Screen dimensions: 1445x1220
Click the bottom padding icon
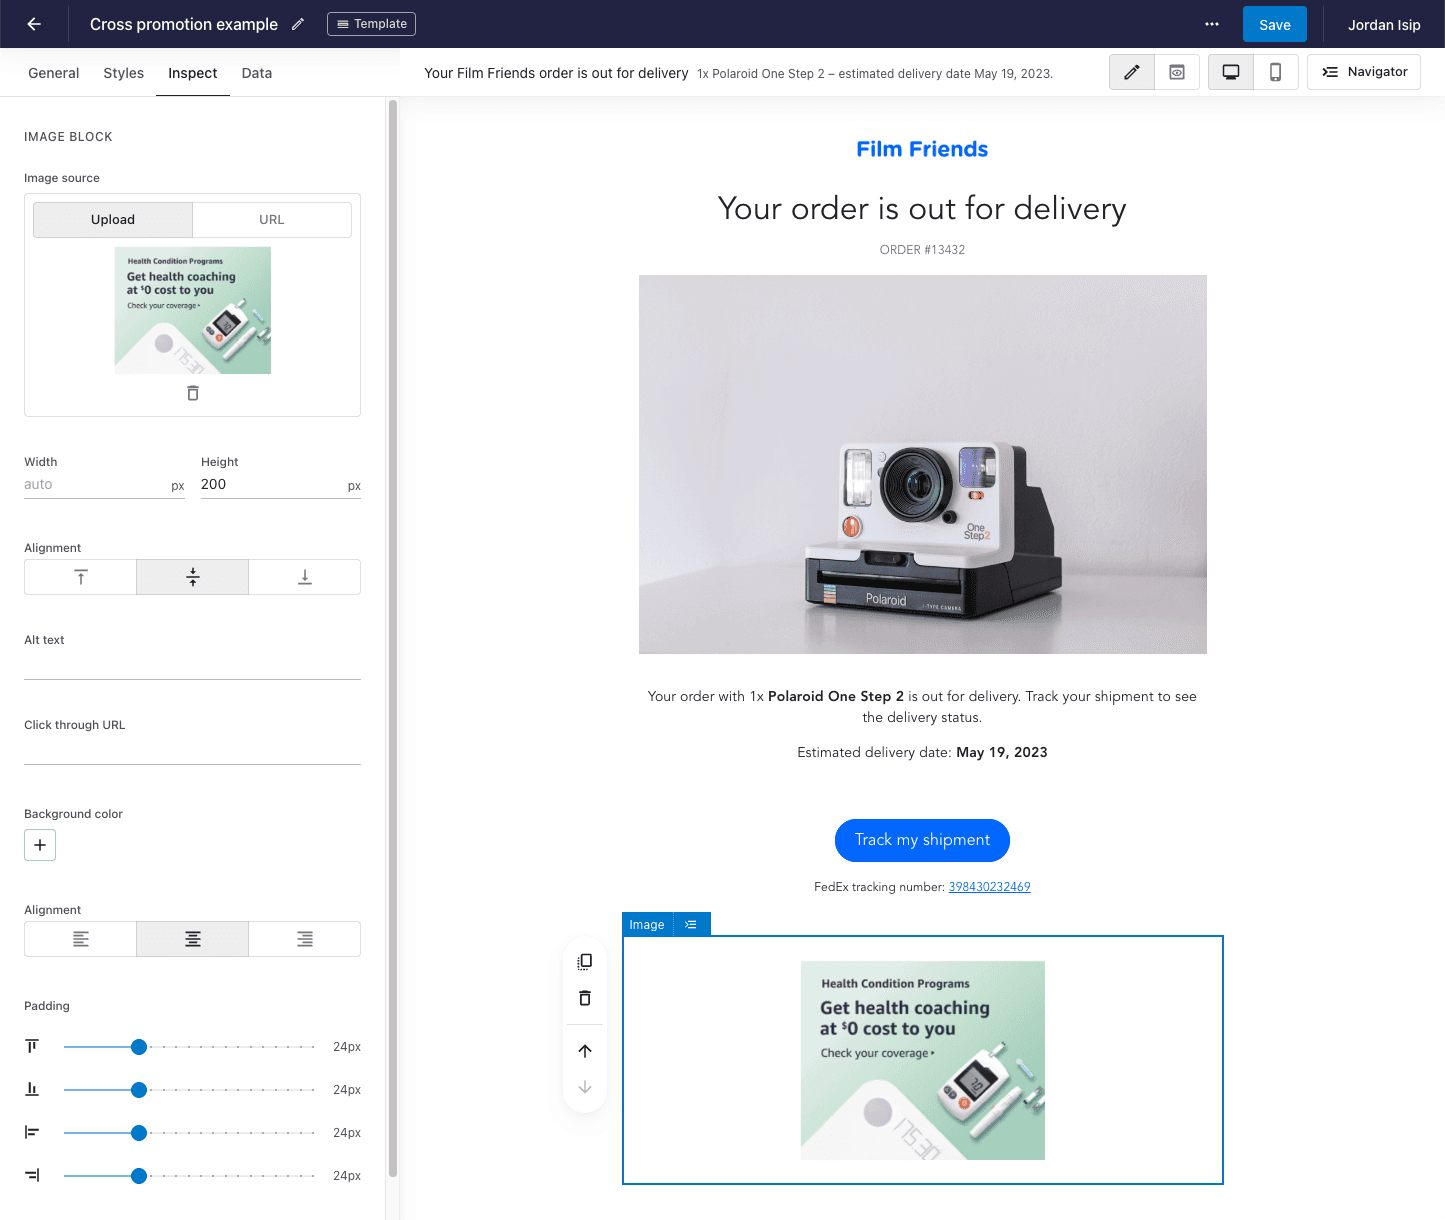(32, 1089)
